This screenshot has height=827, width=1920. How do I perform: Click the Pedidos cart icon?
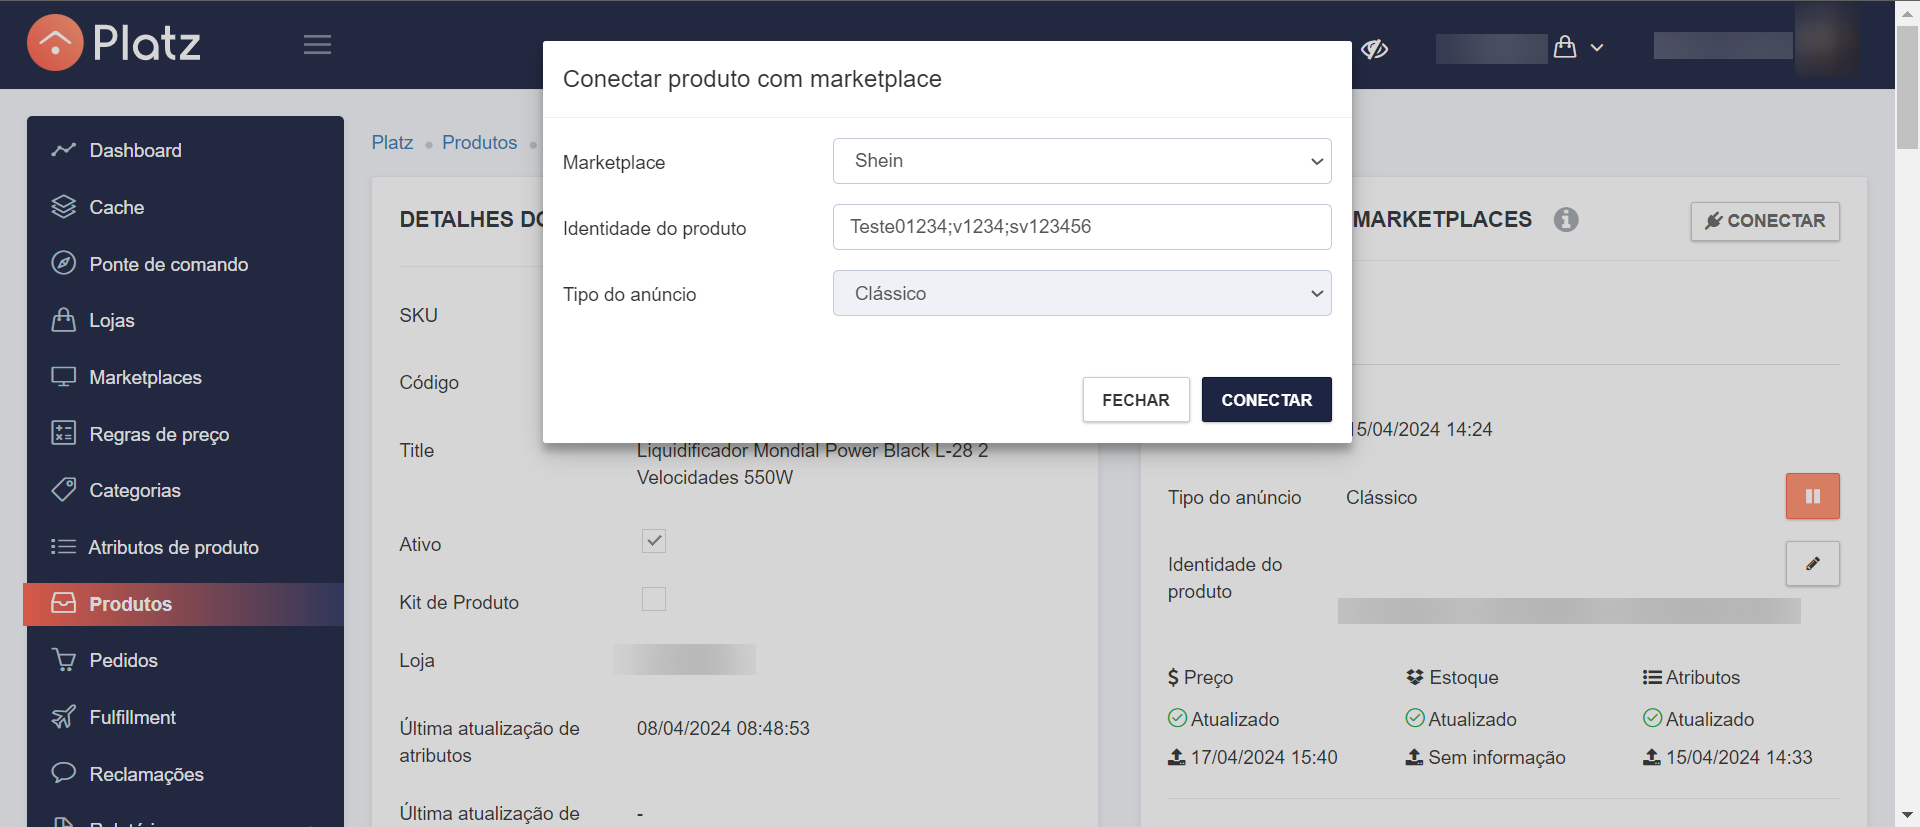click(64, 660)
